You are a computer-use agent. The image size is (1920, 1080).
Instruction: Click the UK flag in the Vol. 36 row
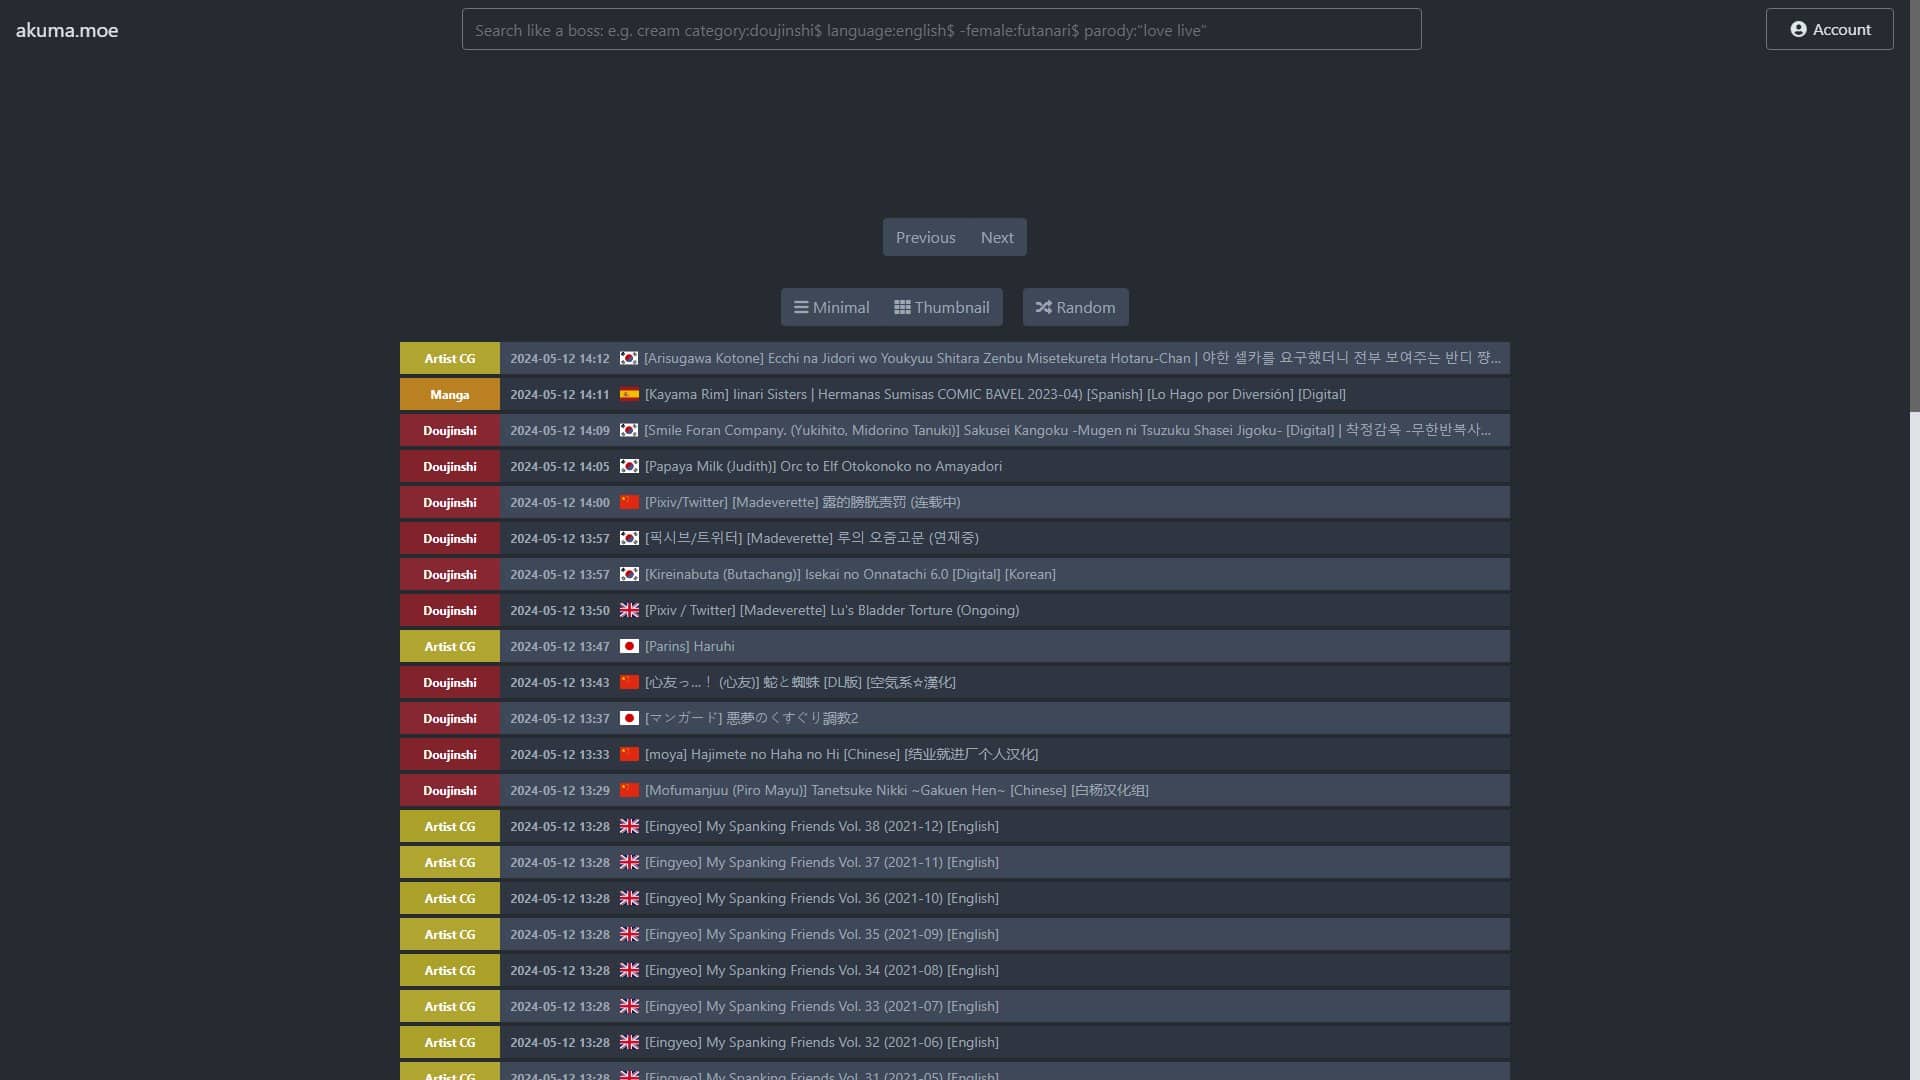pos(629,898)
